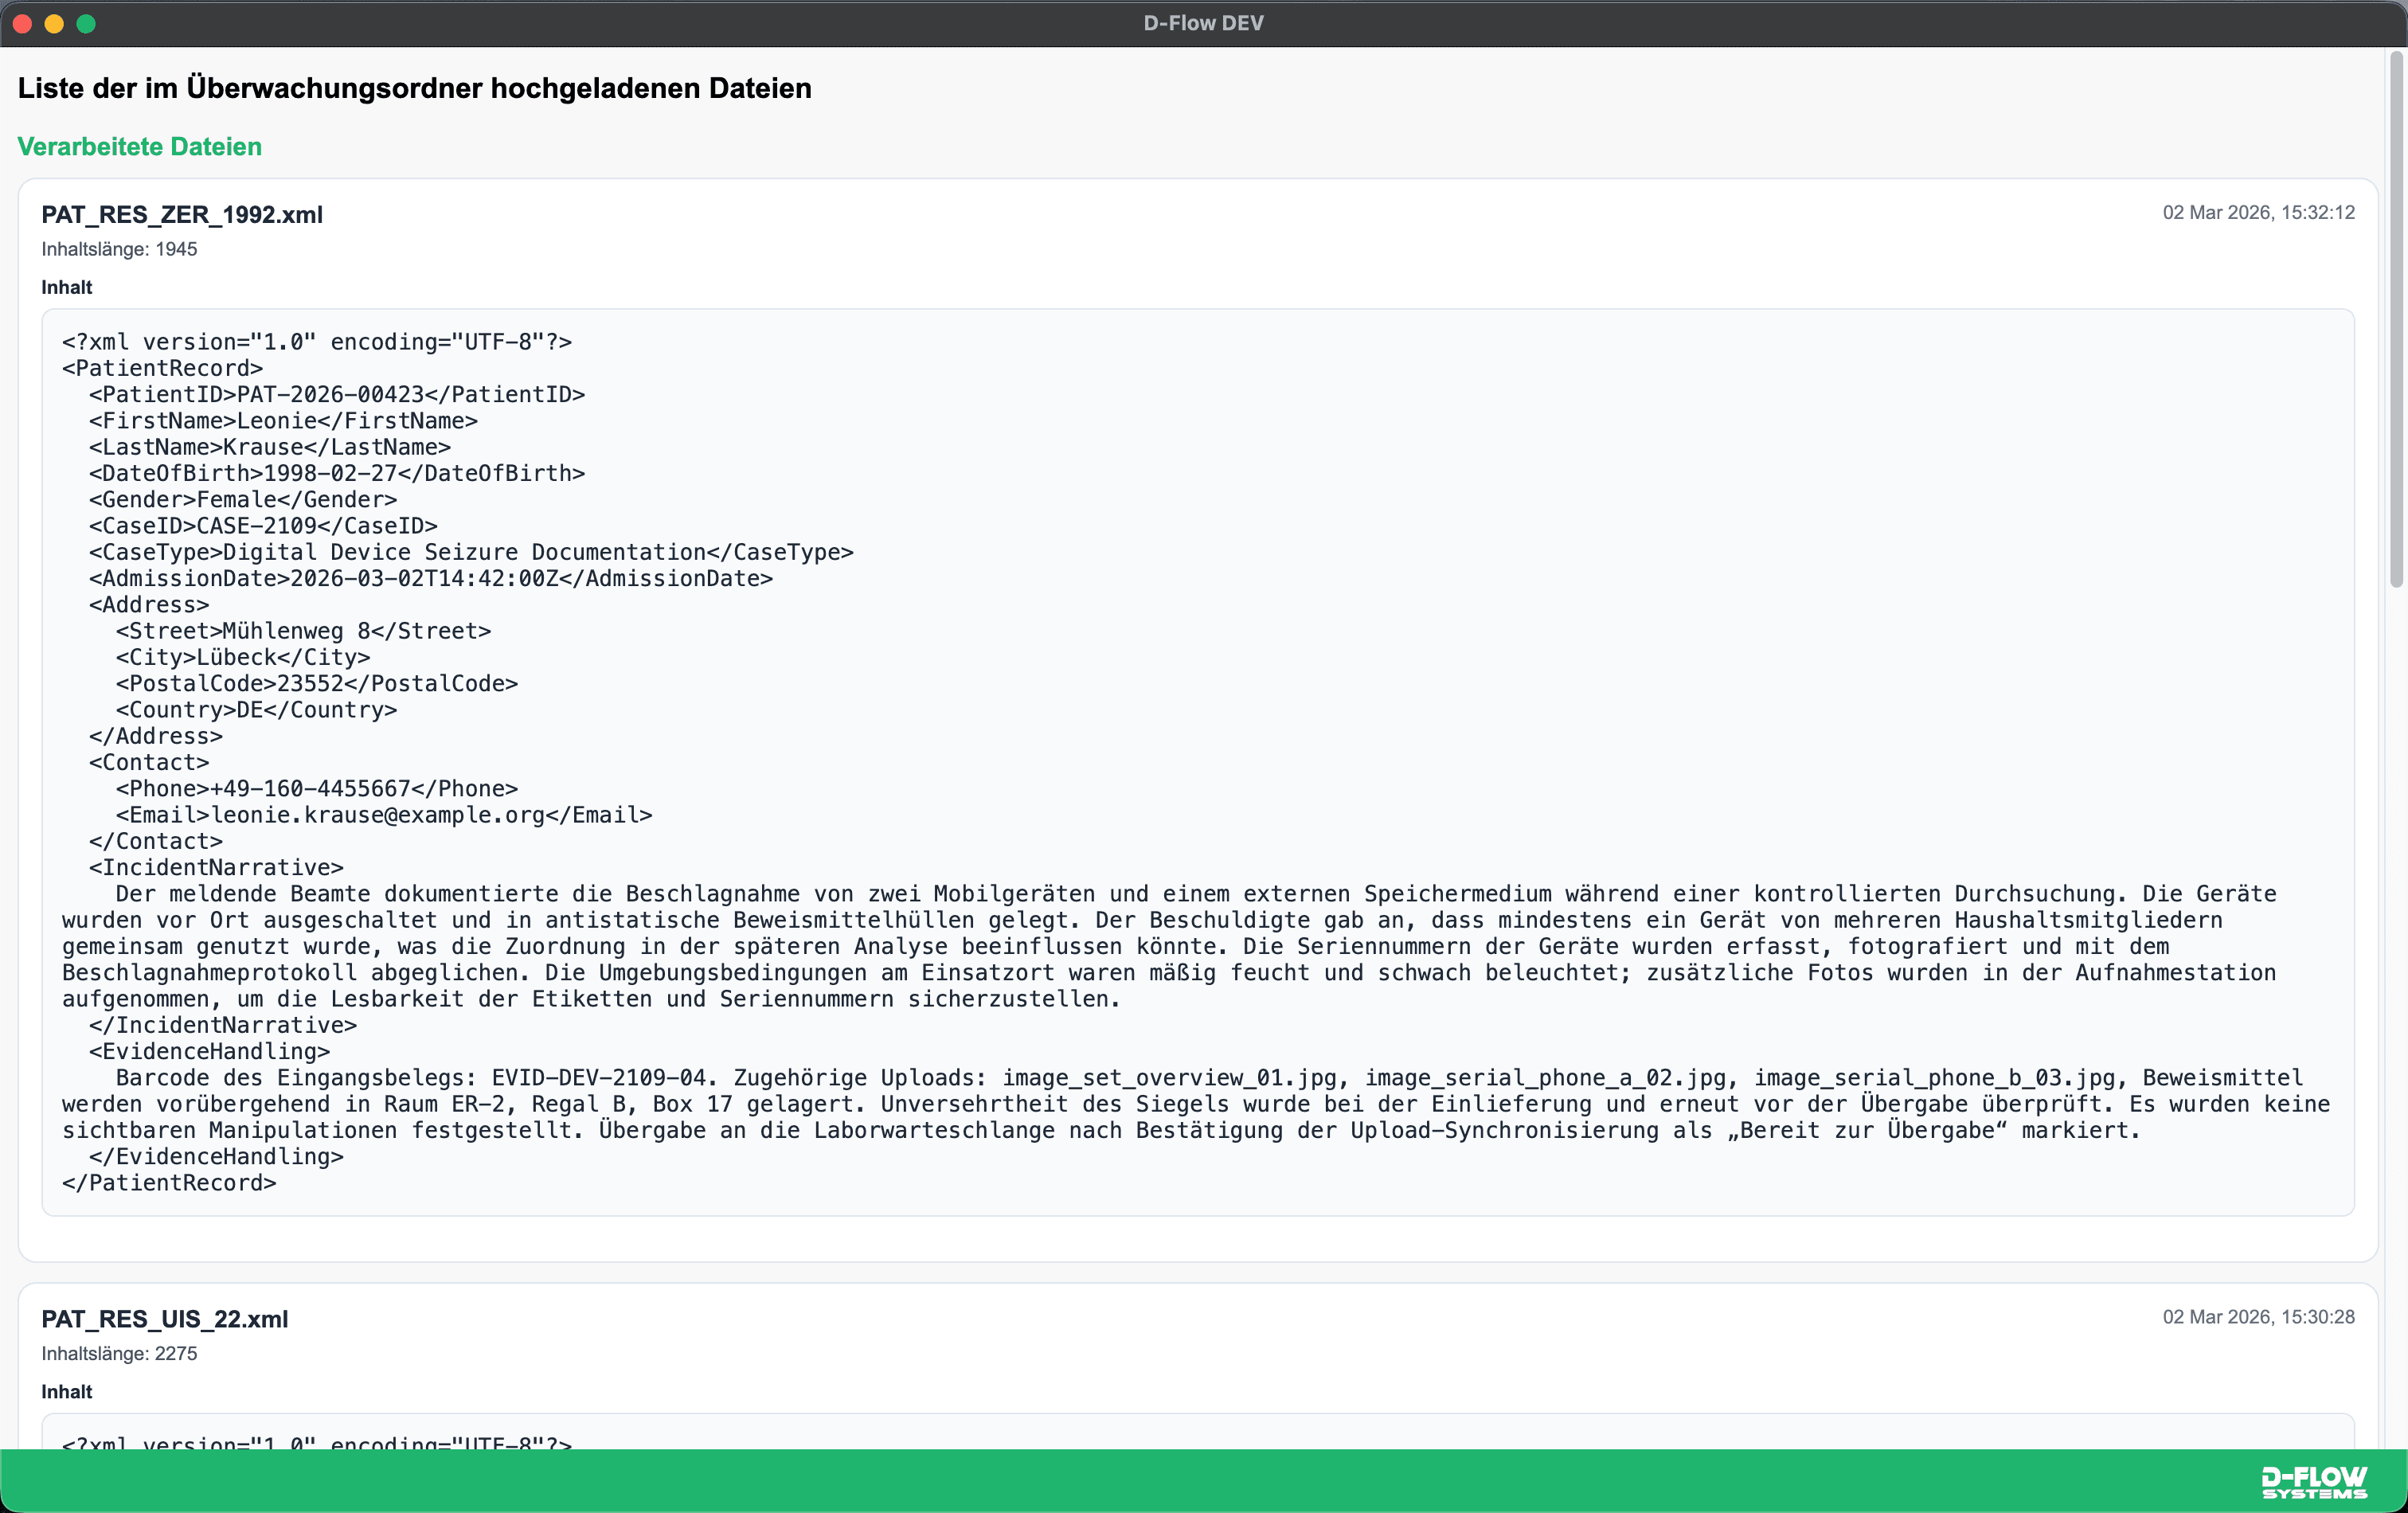This screenshot has height=1513, width=2408.
Task: Click the D-Flow DEV title bar text
Action: tap(1204, 23)
